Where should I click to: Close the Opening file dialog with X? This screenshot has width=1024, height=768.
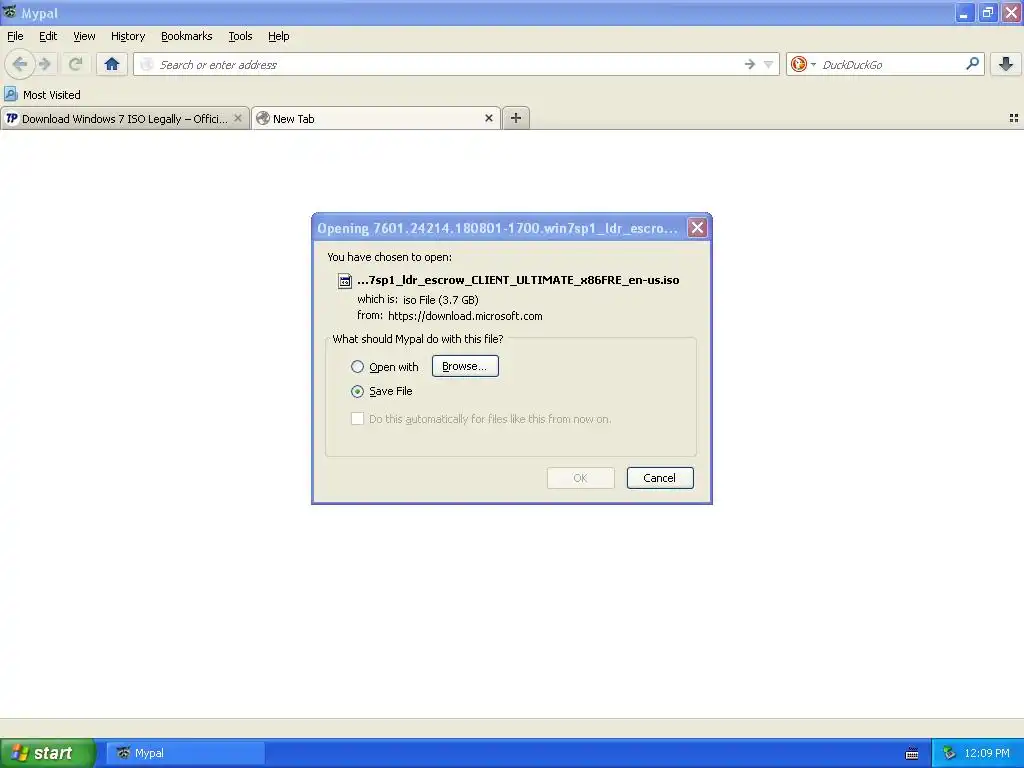[x=697, y=227]
